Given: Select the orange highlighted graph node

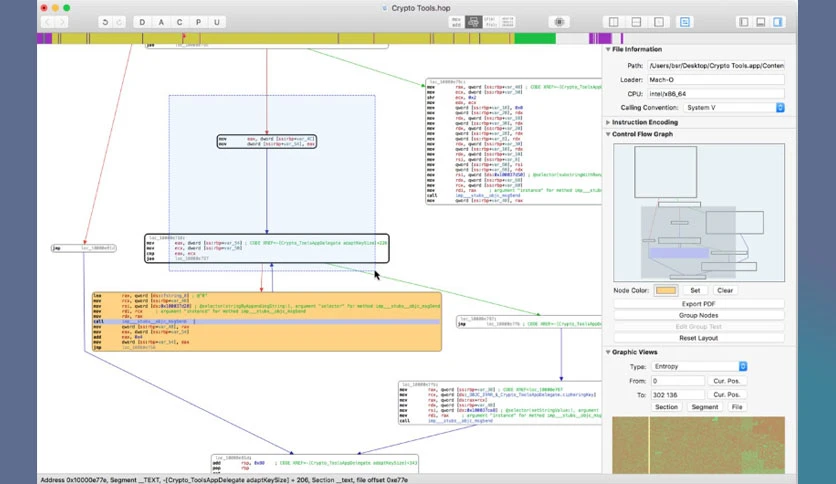Looking at the screenshot, I should tap(267, 321).
